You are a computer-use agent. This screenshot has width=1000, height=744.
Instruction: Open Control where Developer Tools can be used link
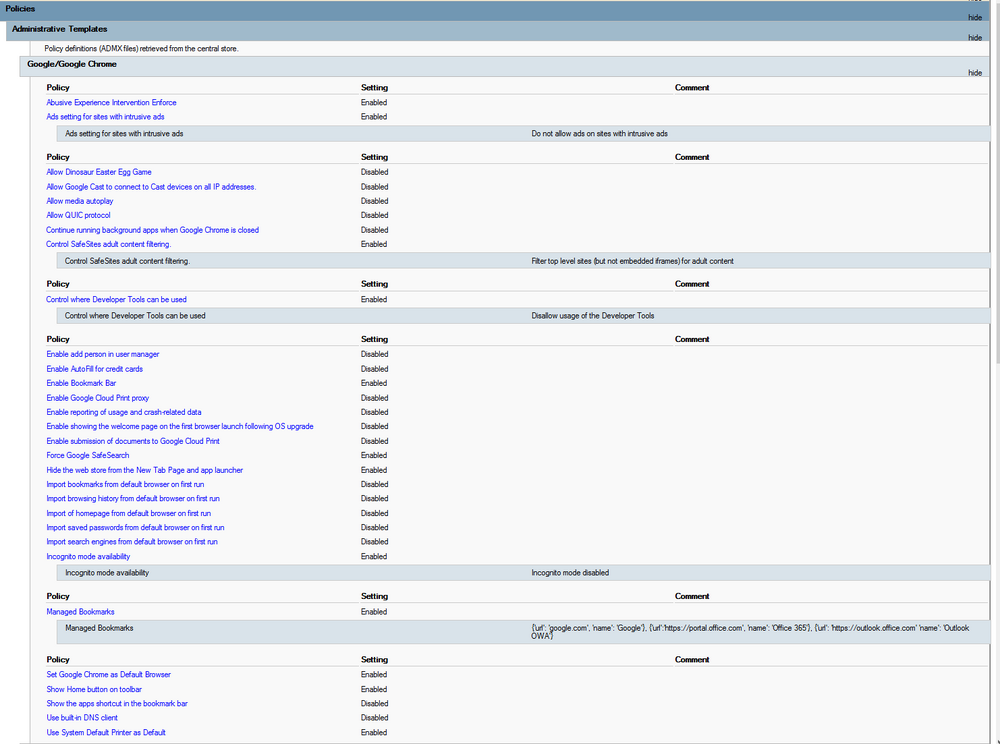pyautogui.click(x=116, y=299)
